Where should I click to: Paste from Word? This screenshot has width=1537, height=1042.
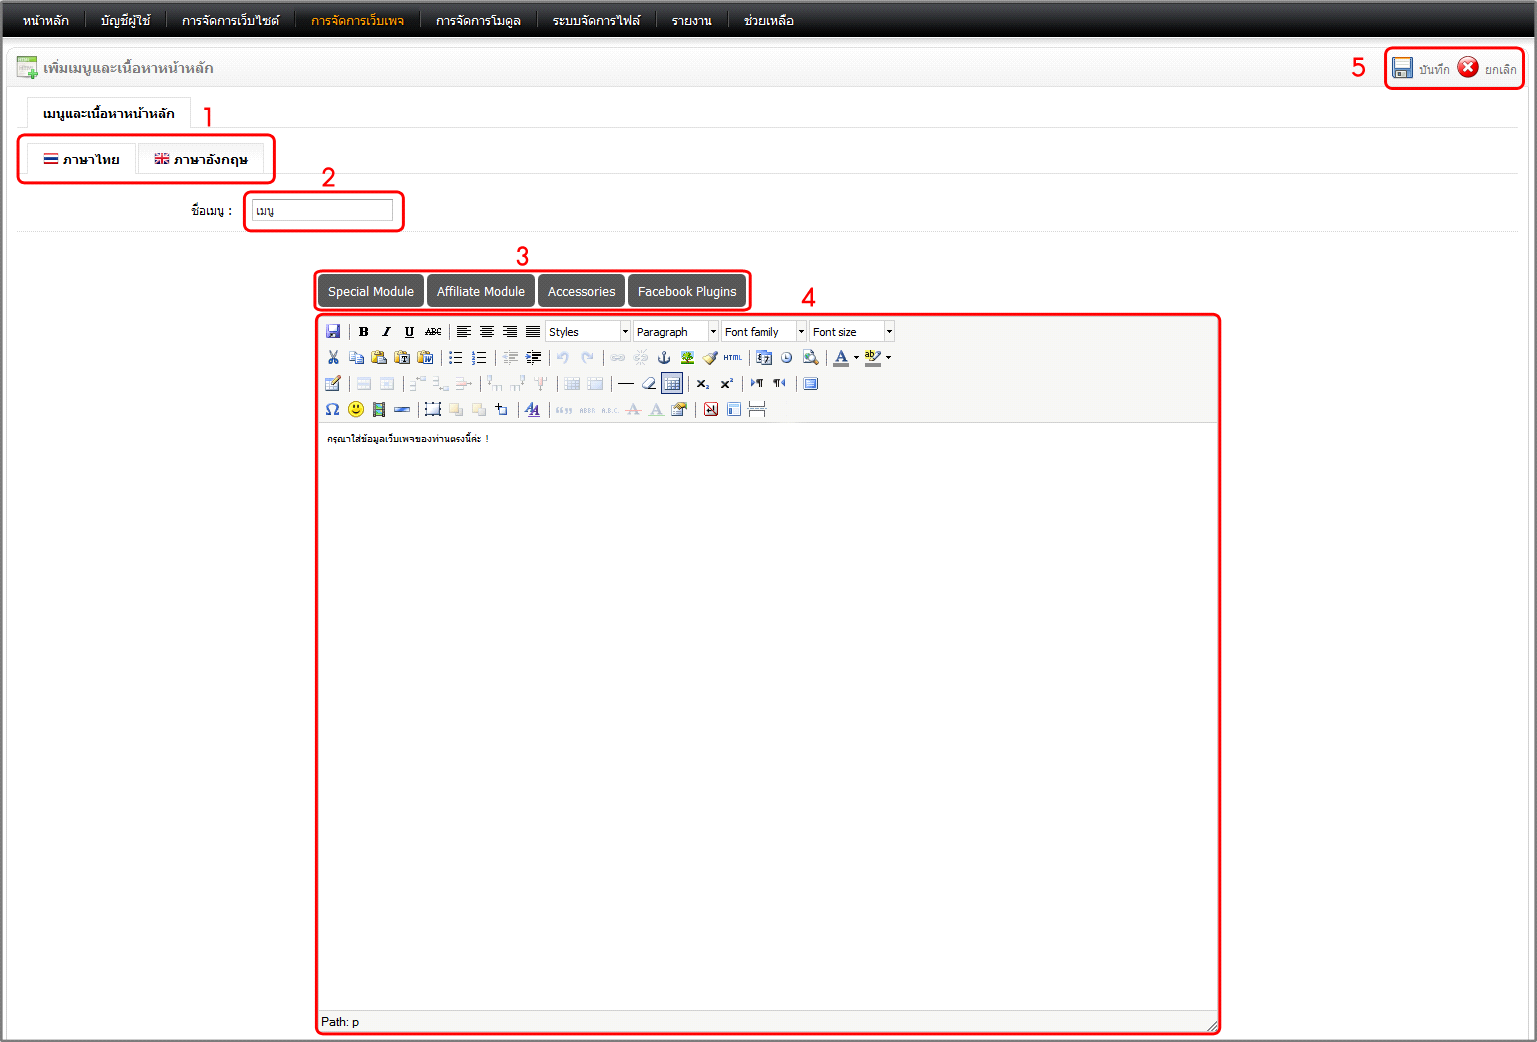coord(425,357)
